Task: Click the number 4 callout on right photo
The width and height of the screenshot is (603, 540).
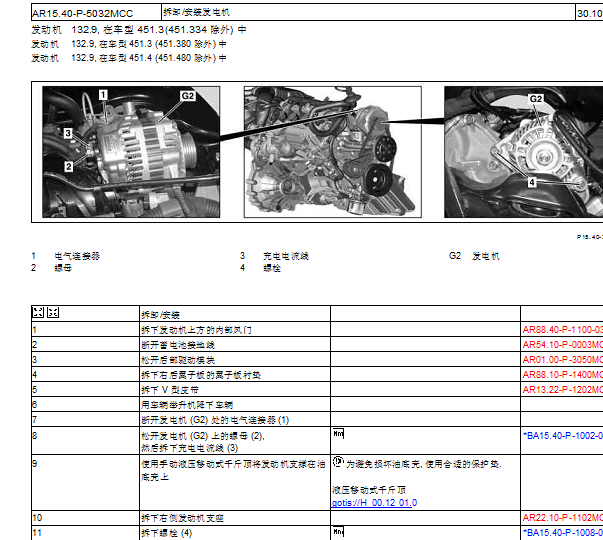Action: [x=532, y=182]
